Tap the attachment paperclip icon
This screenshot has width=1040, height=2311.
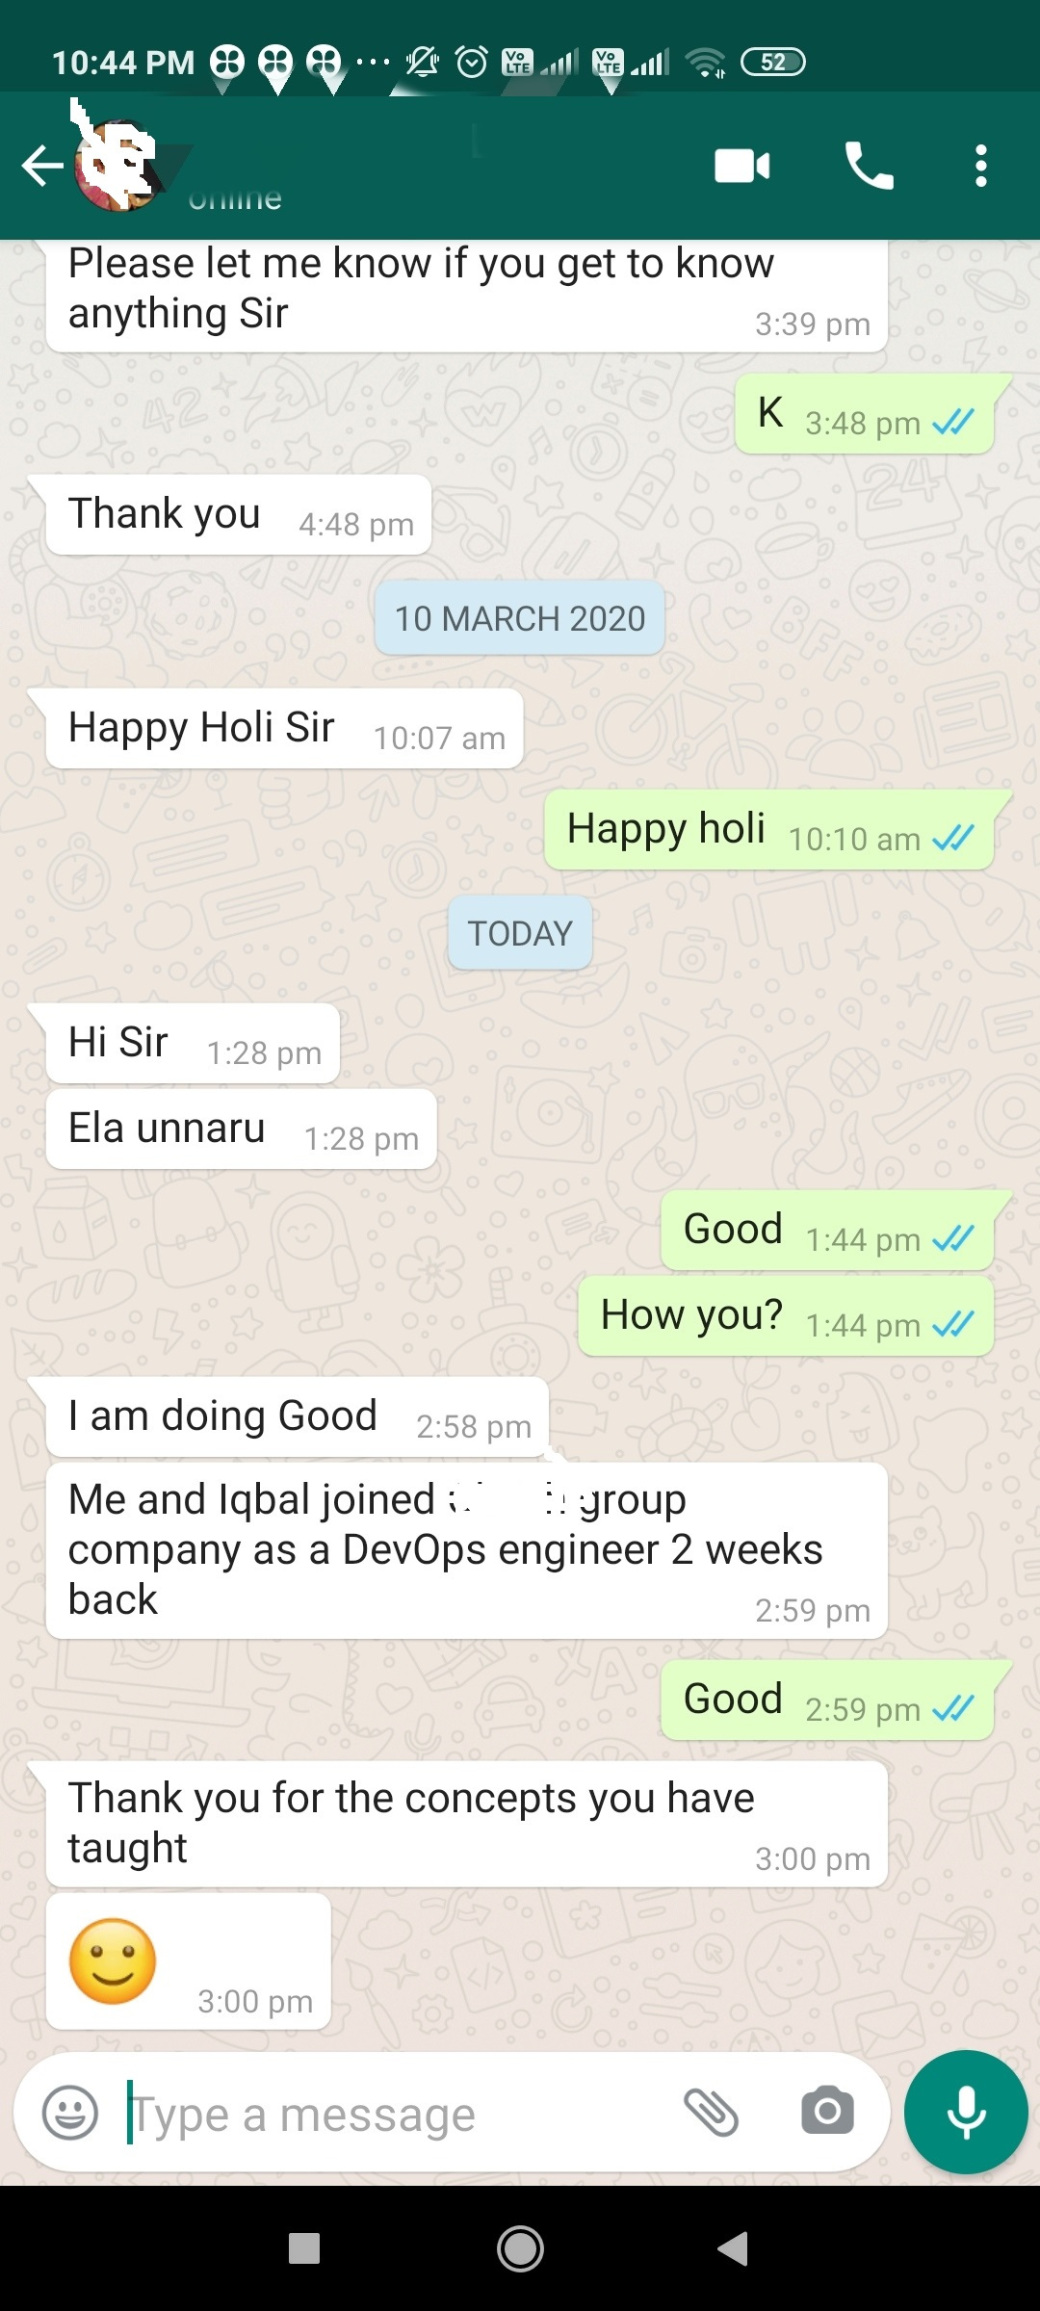point(711,2112)
